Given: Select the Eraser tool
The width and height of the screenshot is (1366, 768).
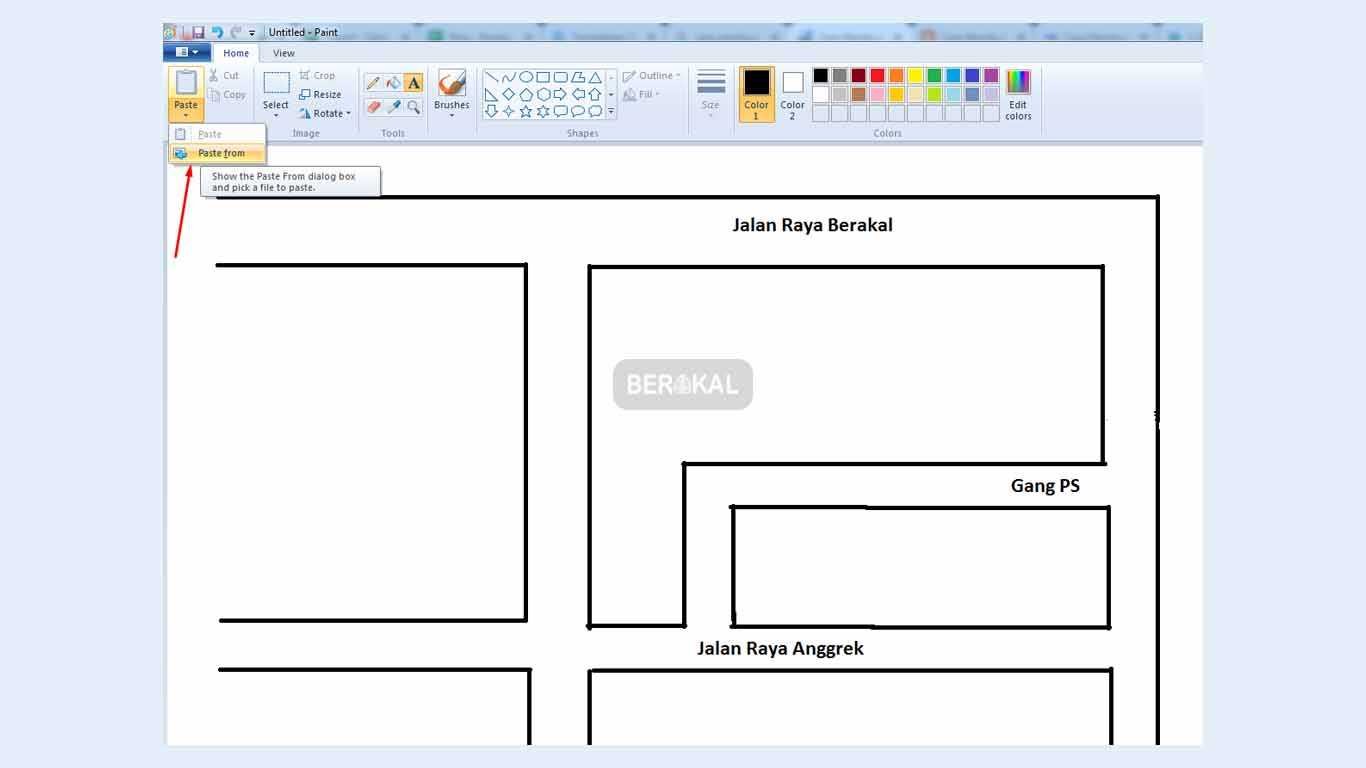Looking at the screenshot, I should (373, 106).
